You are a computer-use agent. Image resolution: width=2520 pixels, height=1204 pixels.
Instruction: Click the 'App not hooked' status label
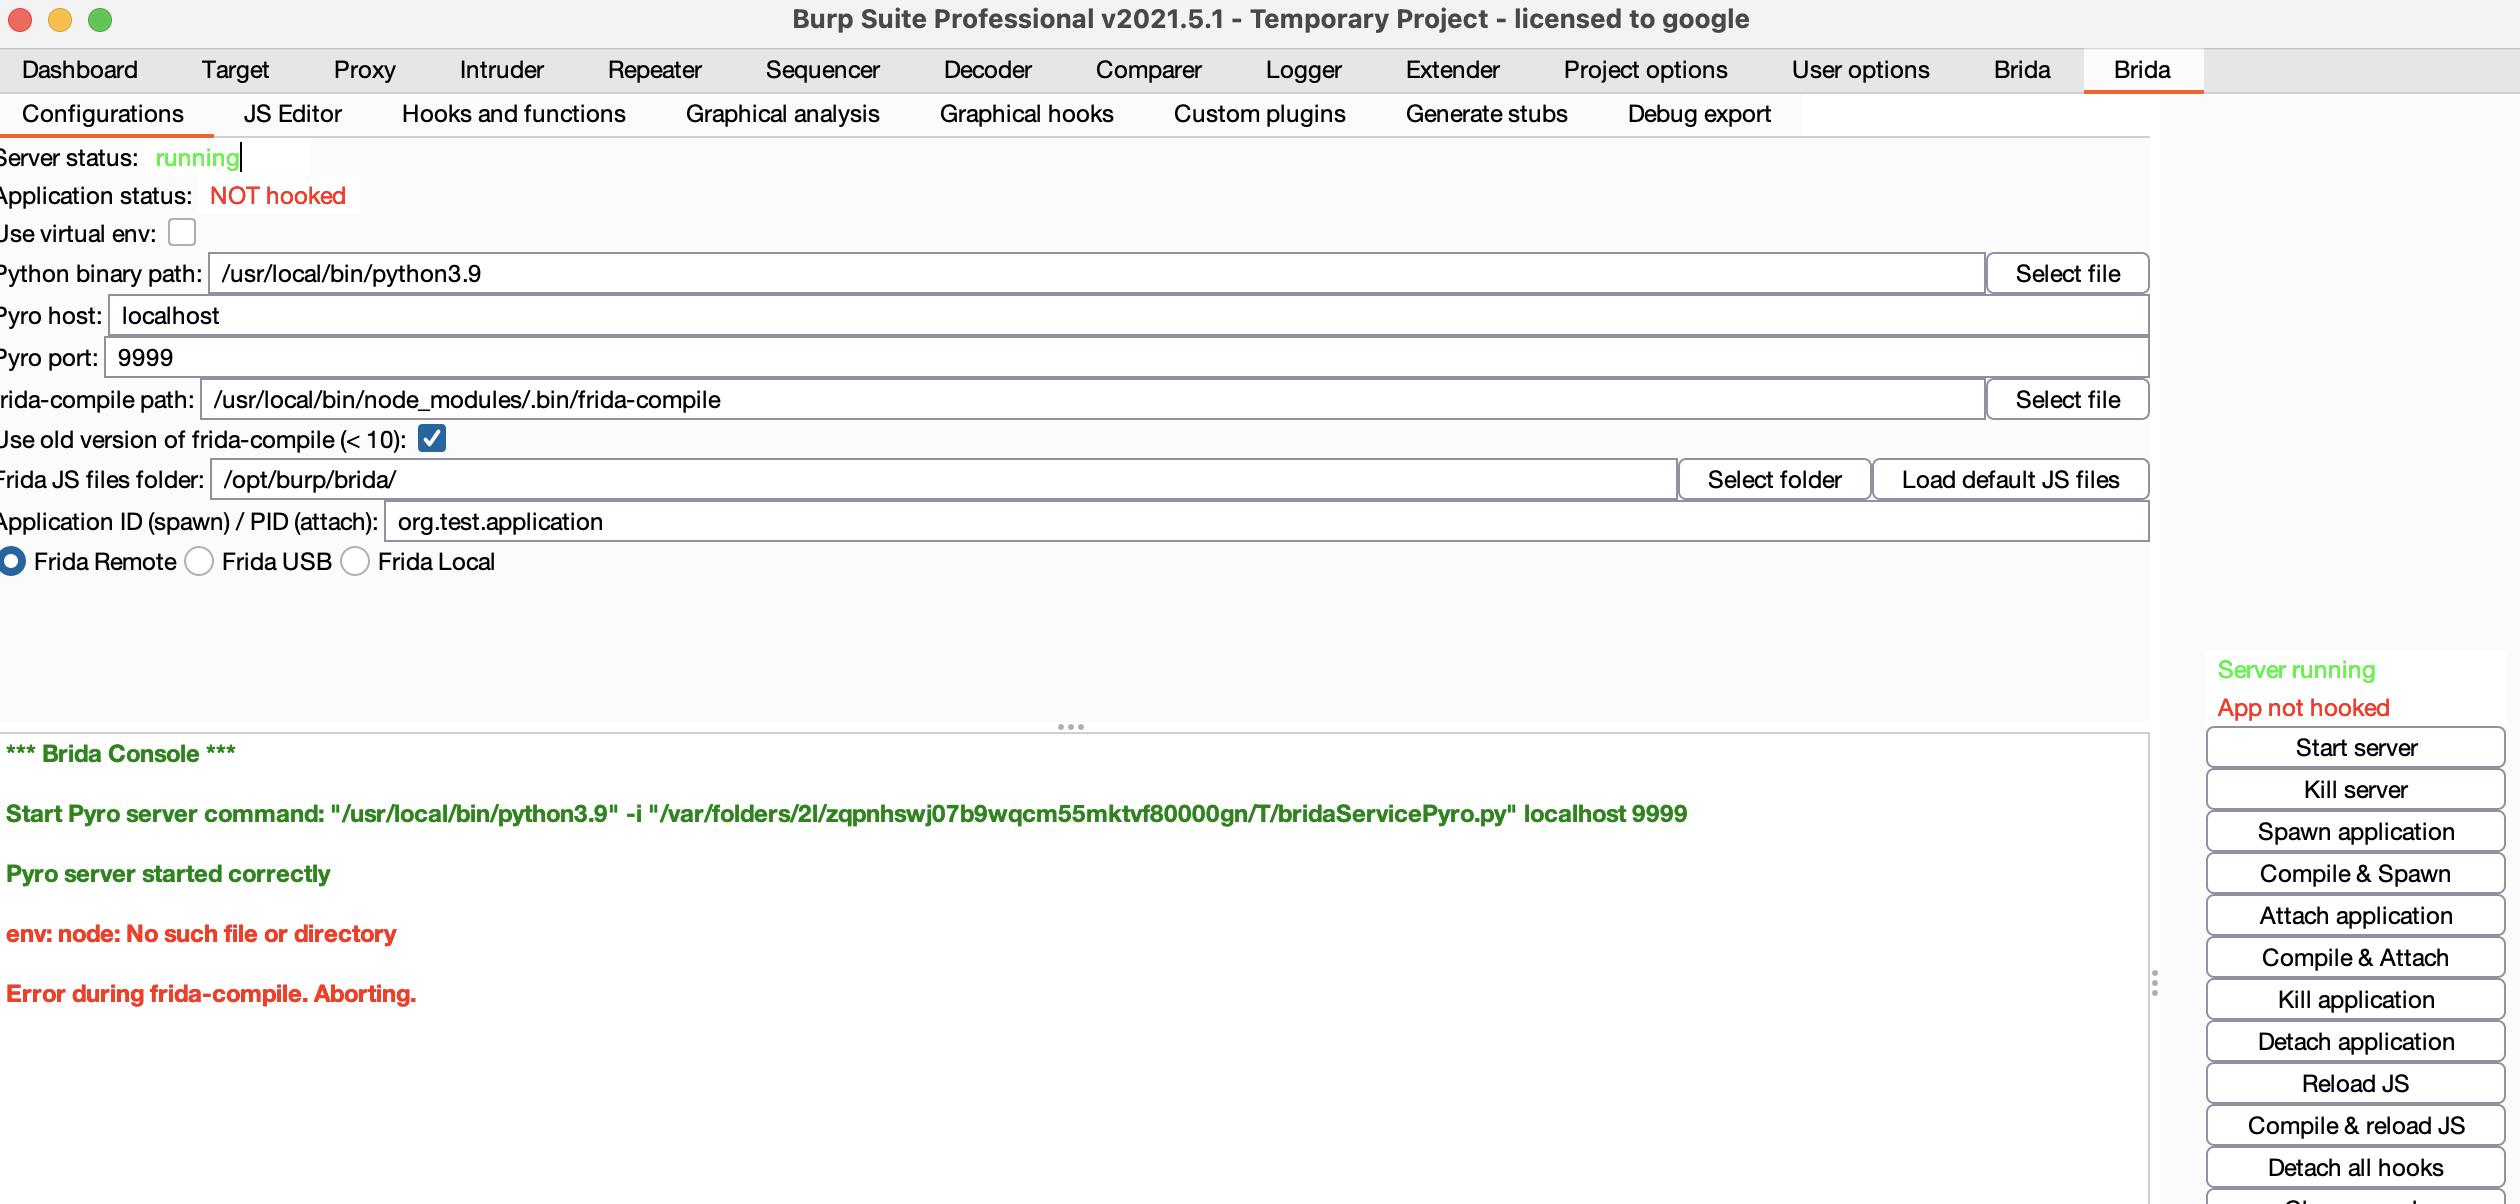tap(2303, 708)
